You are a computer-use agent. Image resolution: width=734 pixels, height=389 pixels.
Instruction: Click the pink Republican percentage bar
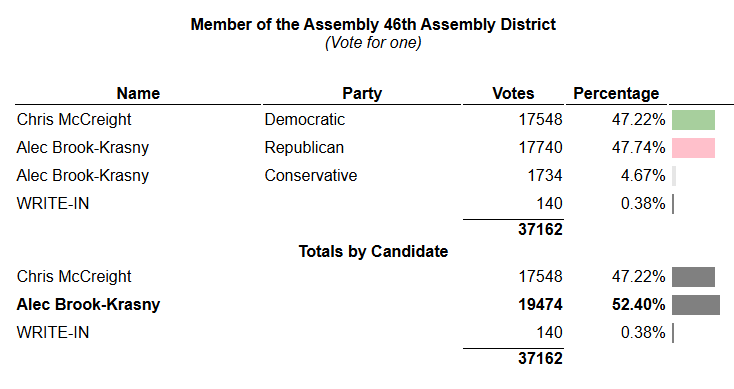coord(693,148)
